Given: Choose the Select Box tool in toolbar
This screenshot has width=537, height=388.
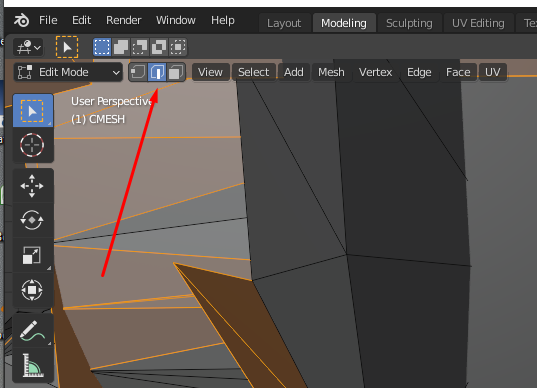Looking at the screenshot, I should (x=33, y=111).
